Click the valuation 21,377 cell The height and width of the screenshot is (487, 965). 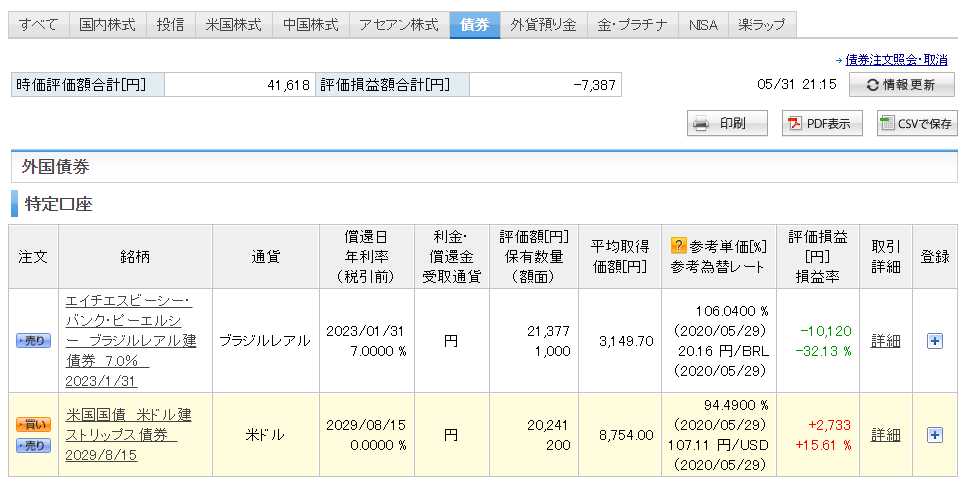point(548,331)
